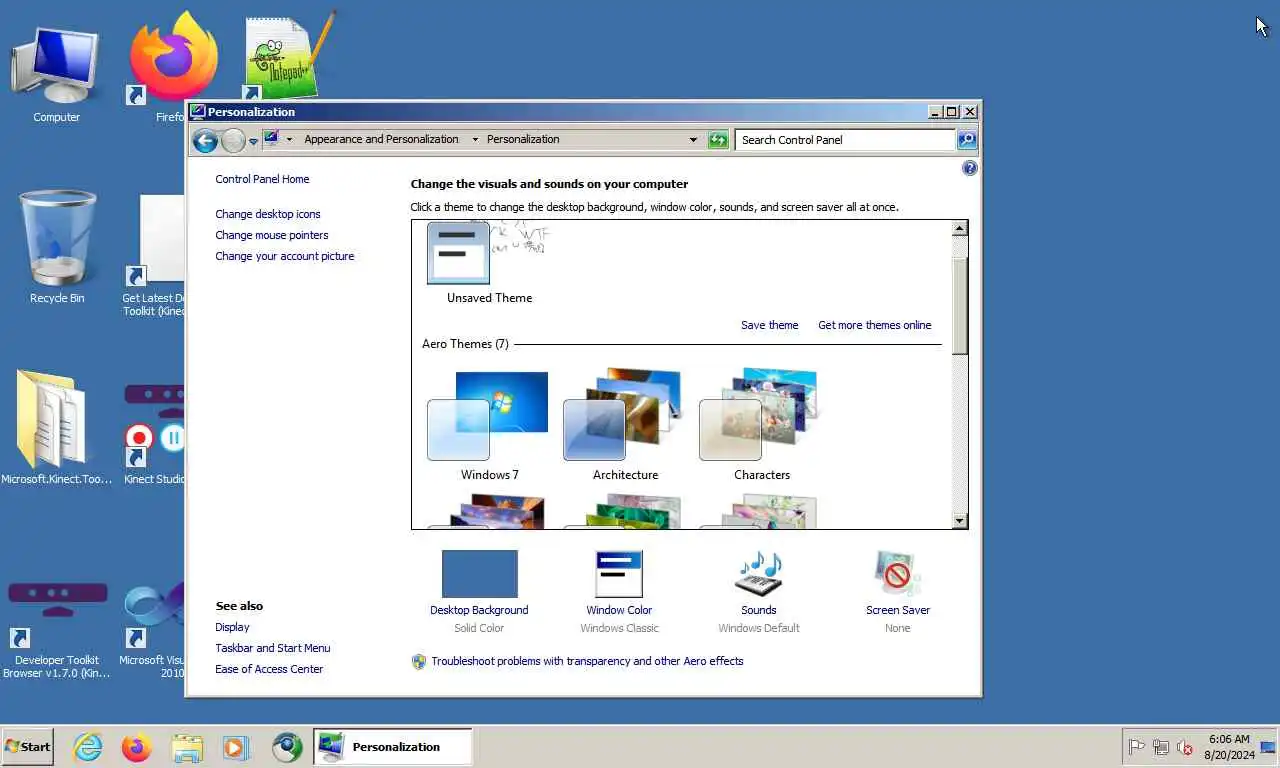Open Internet Explorer from taskbar
The height and width of the screenshot is (768, 1280).
[x=88, y=747]
